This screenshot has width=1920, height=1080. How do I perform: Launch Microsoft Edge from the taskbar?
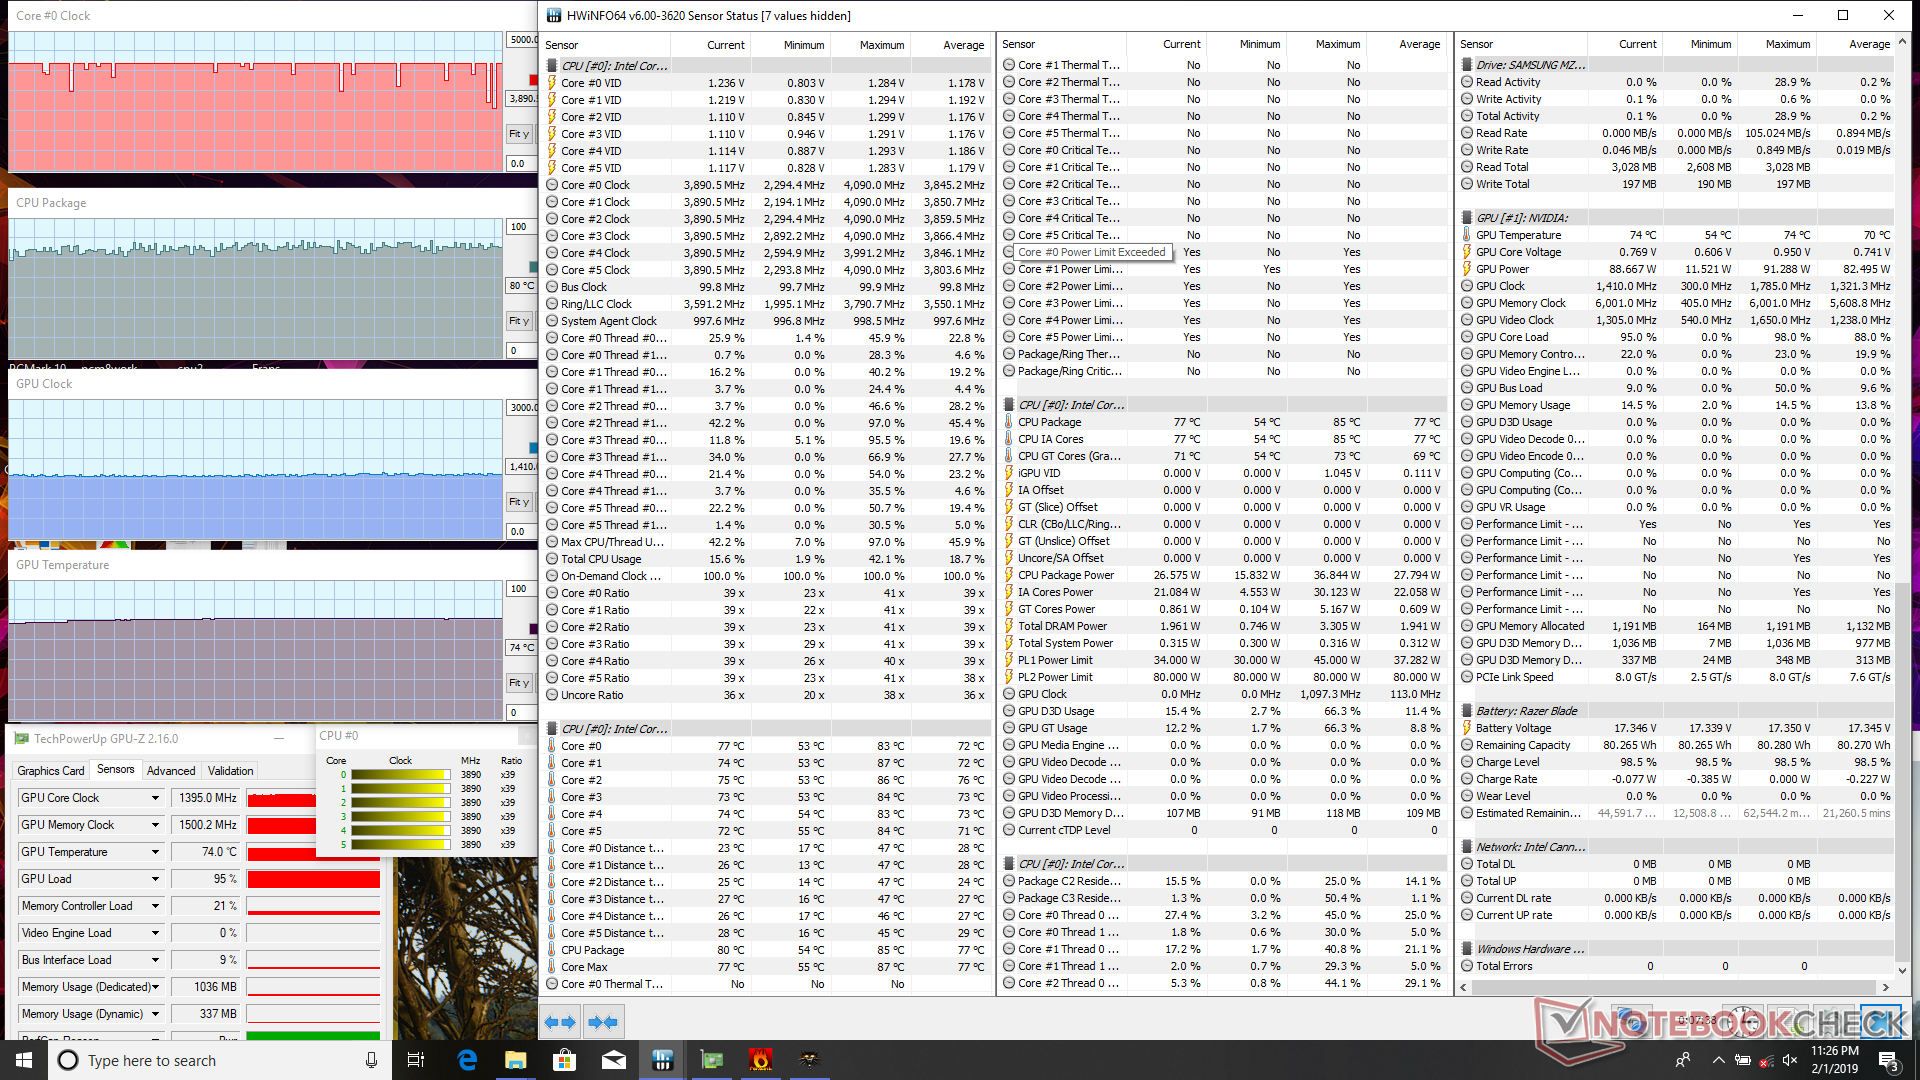(467, 1060)
